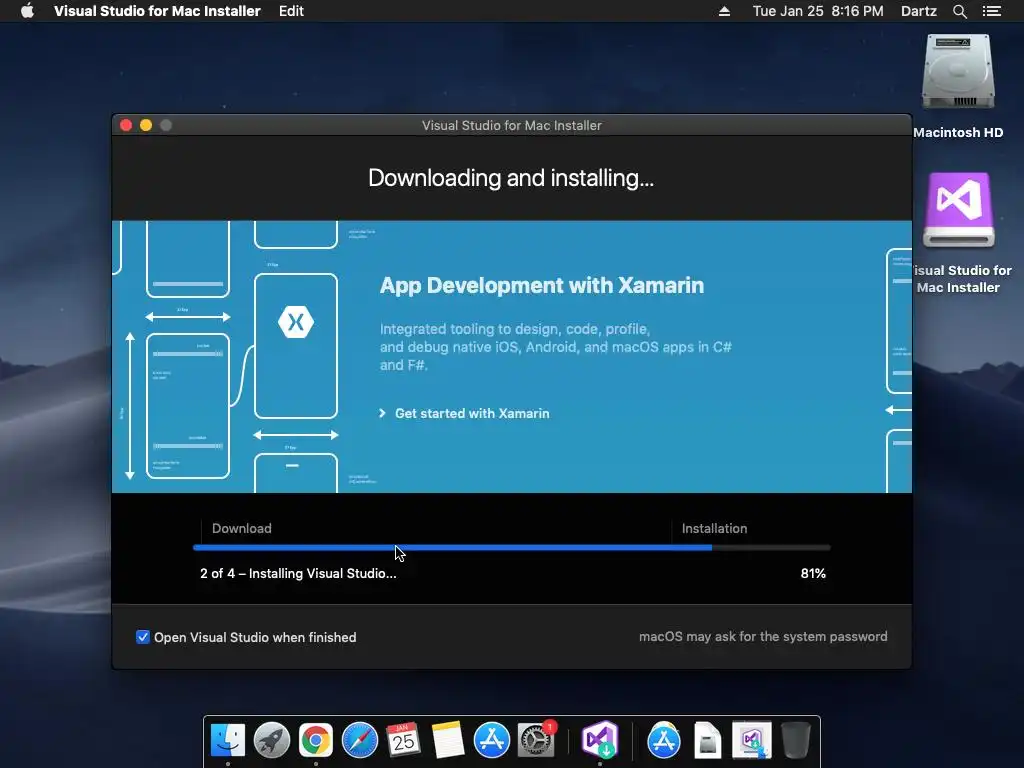
Task: Click the installer window title bar
Action: 511,125
